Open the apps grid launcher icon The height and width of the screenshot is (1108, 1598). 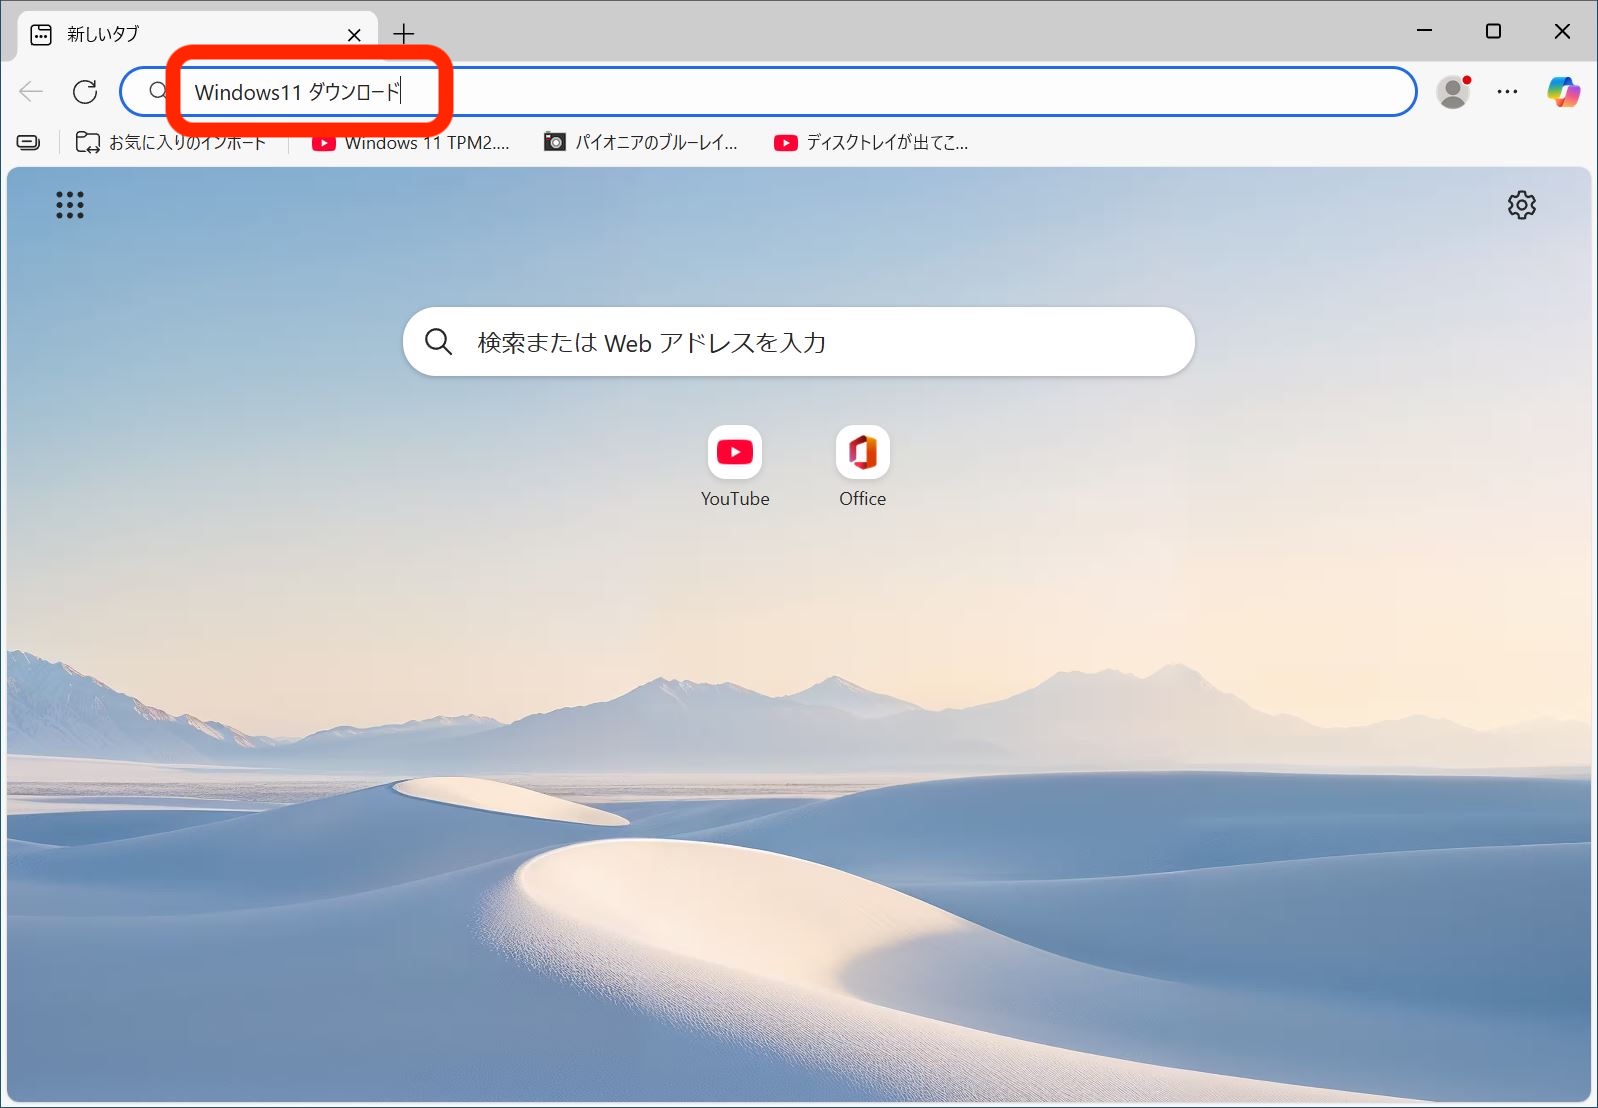pos(70,205)
